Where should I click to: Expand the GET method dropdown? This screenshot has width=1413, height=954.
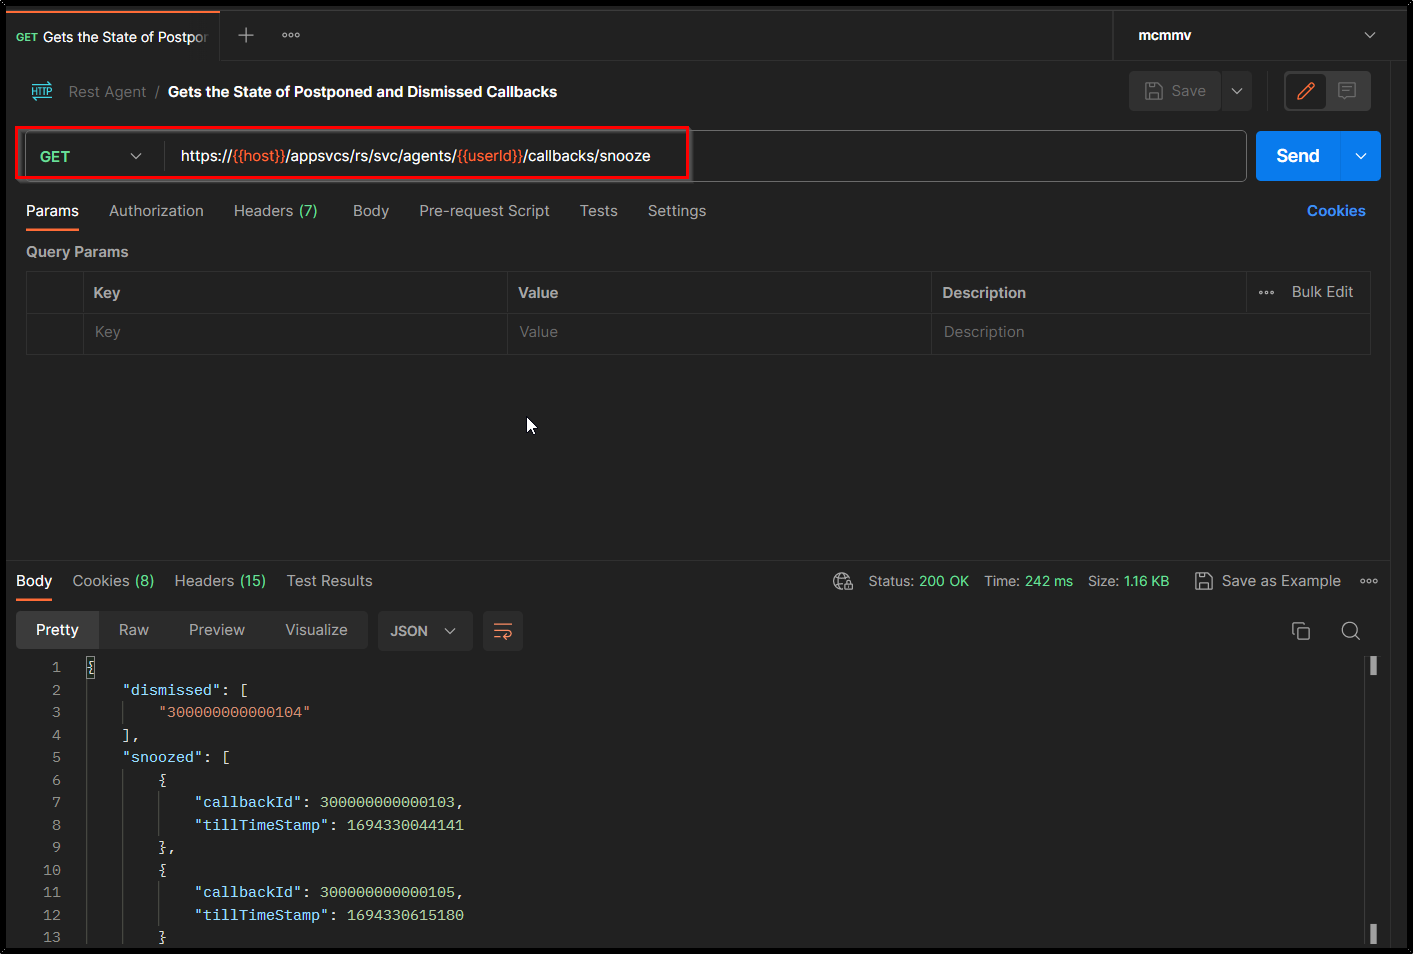click(91, 156)
